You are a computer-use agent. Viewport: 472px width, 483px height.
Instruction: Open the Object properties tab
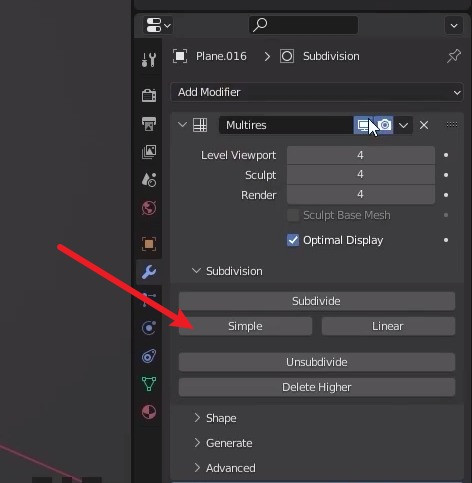tap(149, 244)
